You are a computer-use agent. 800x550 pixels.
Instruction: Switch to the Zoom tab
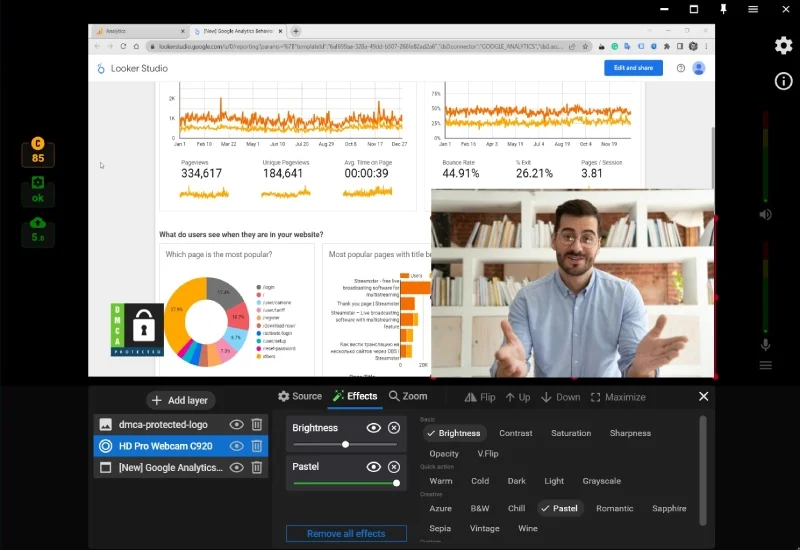tap(408, 396)
